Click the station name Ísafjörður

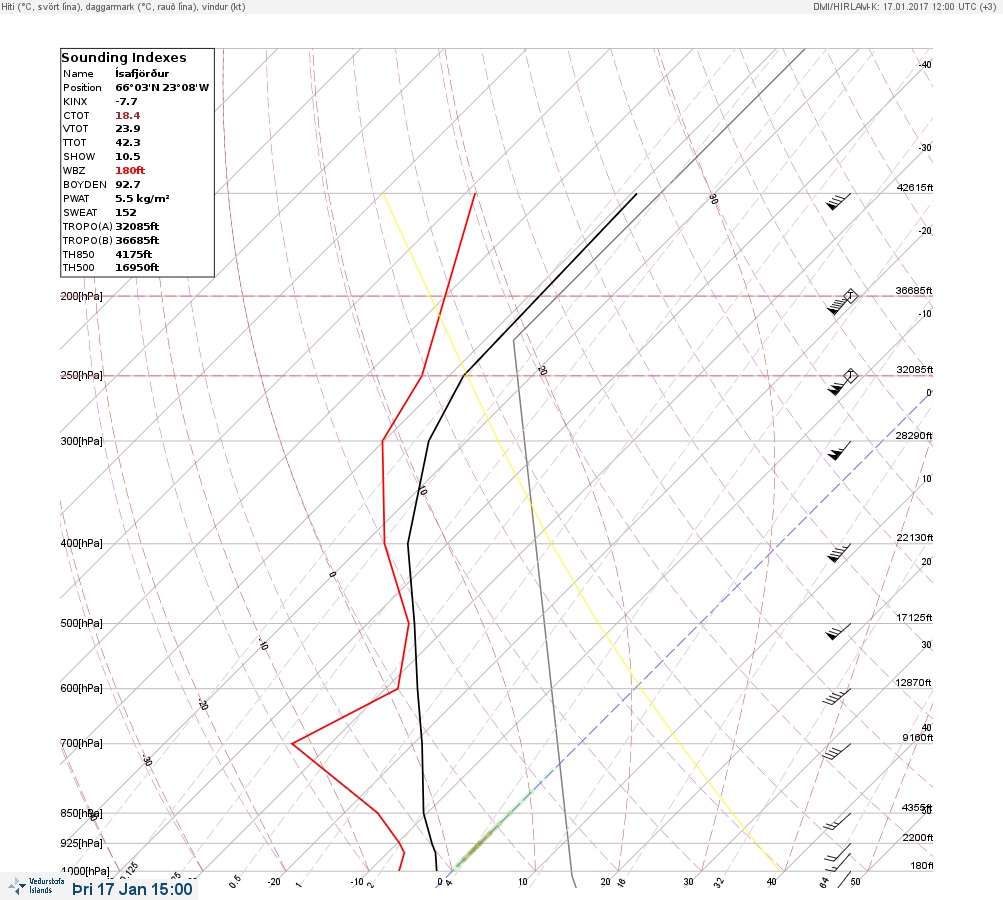pos(142,74)
